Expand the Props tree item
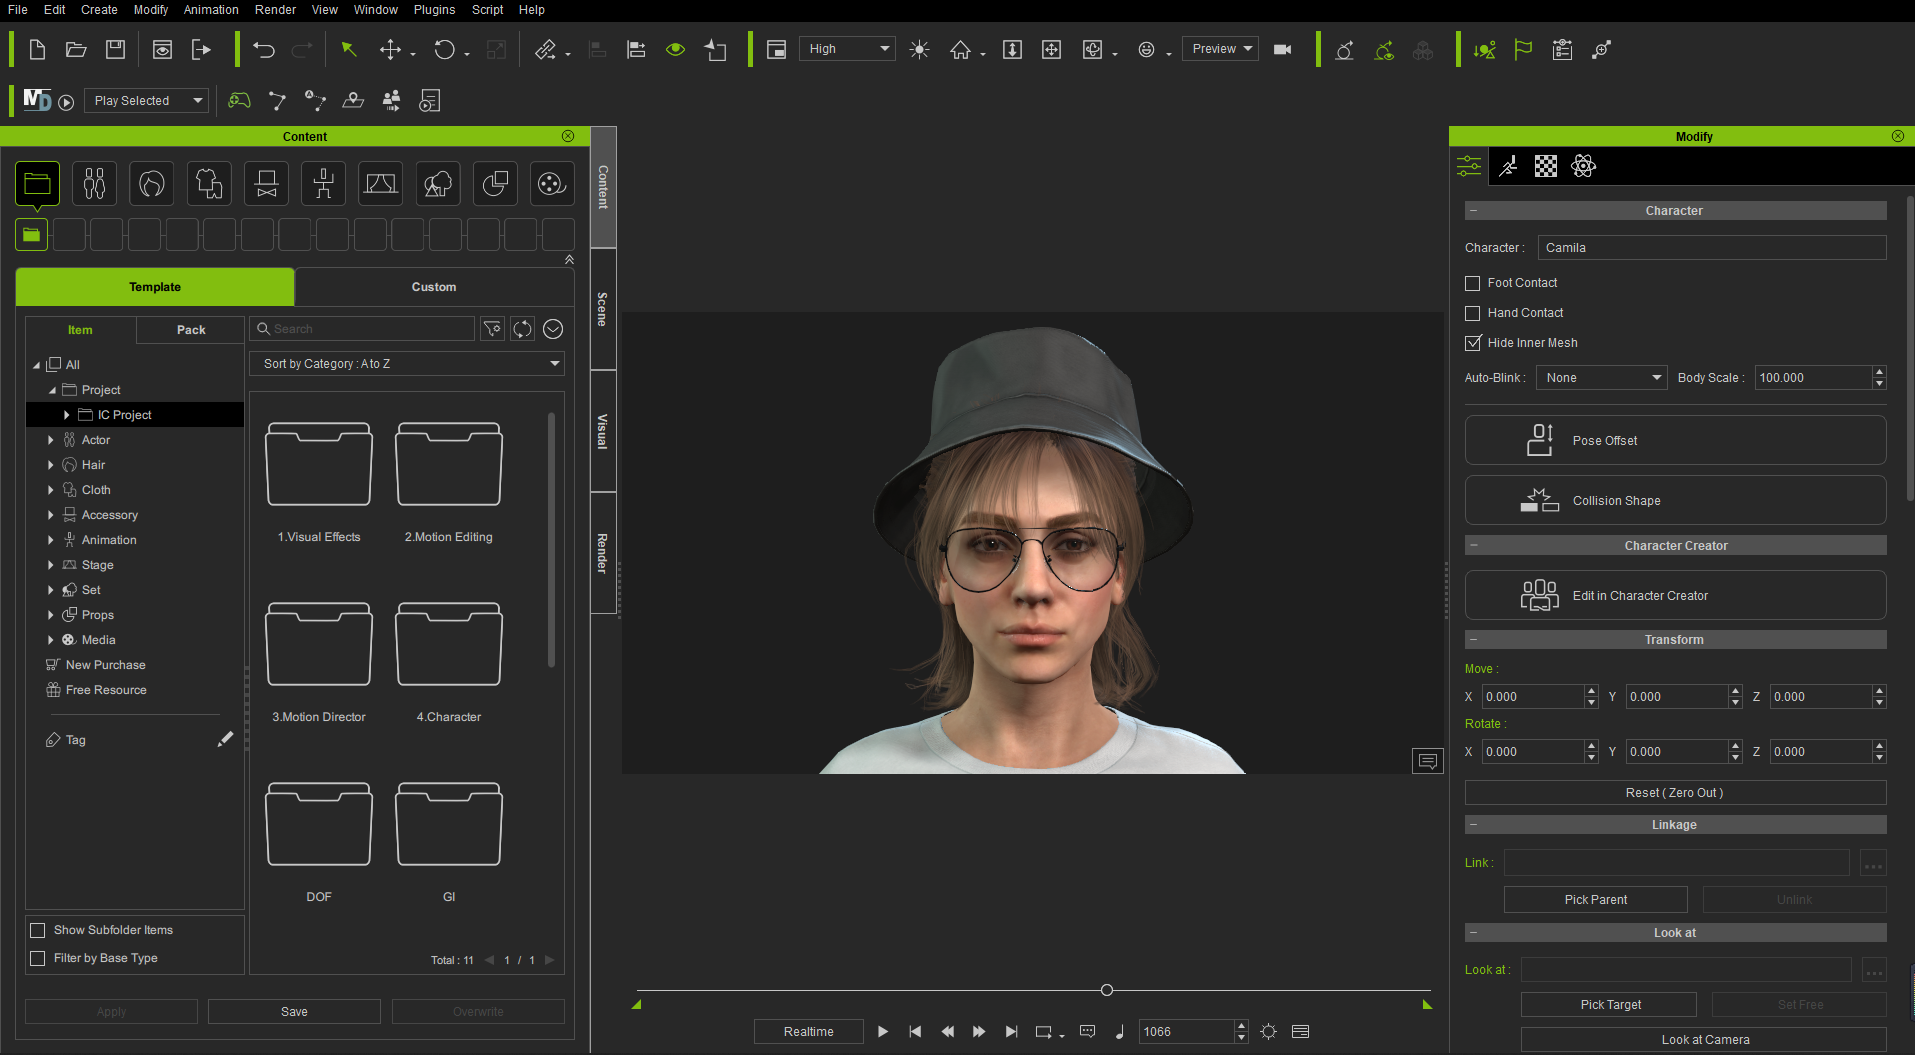The image size is (1915, 1055). coord(51,614)
